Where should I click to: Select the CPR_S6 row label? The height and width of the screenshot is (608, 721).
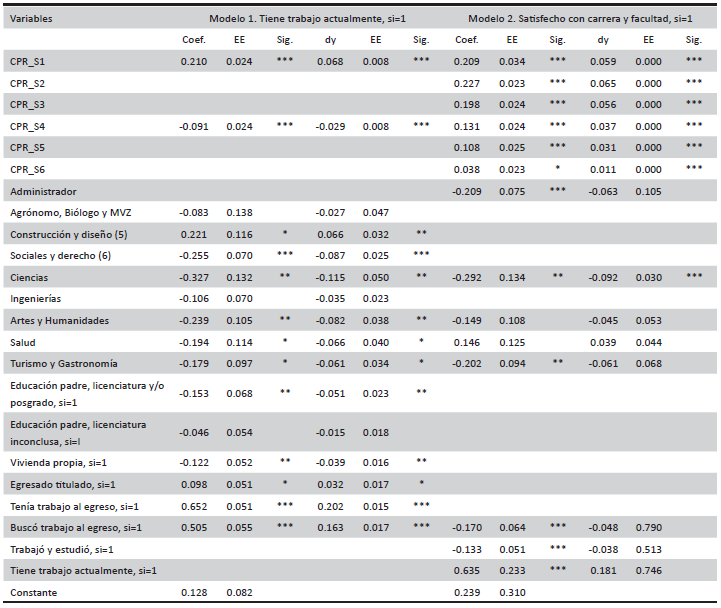[x=27, y=169]
